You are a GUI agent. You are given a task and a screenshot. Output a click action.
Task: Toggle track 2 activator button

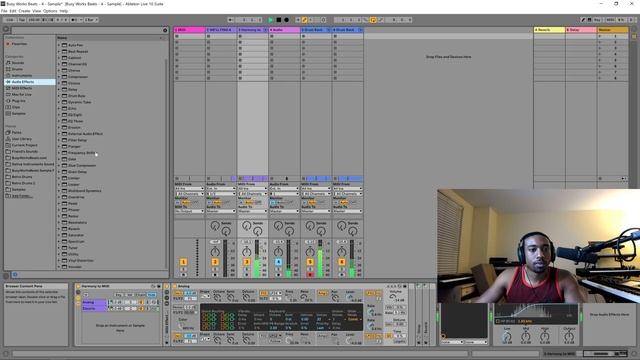click(x=215, y=262)
